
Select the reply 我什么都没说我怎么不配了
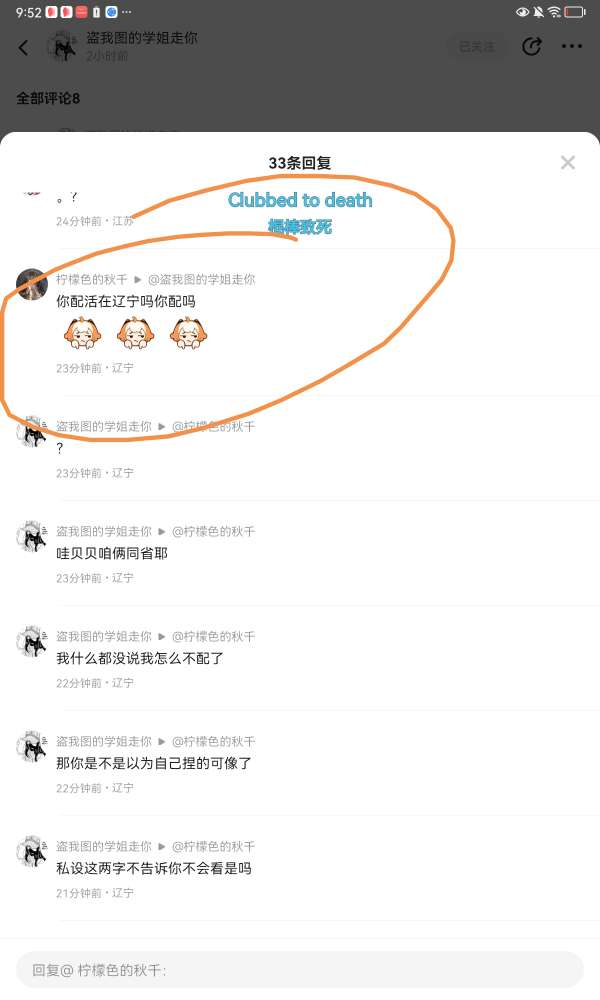[140, 658]
